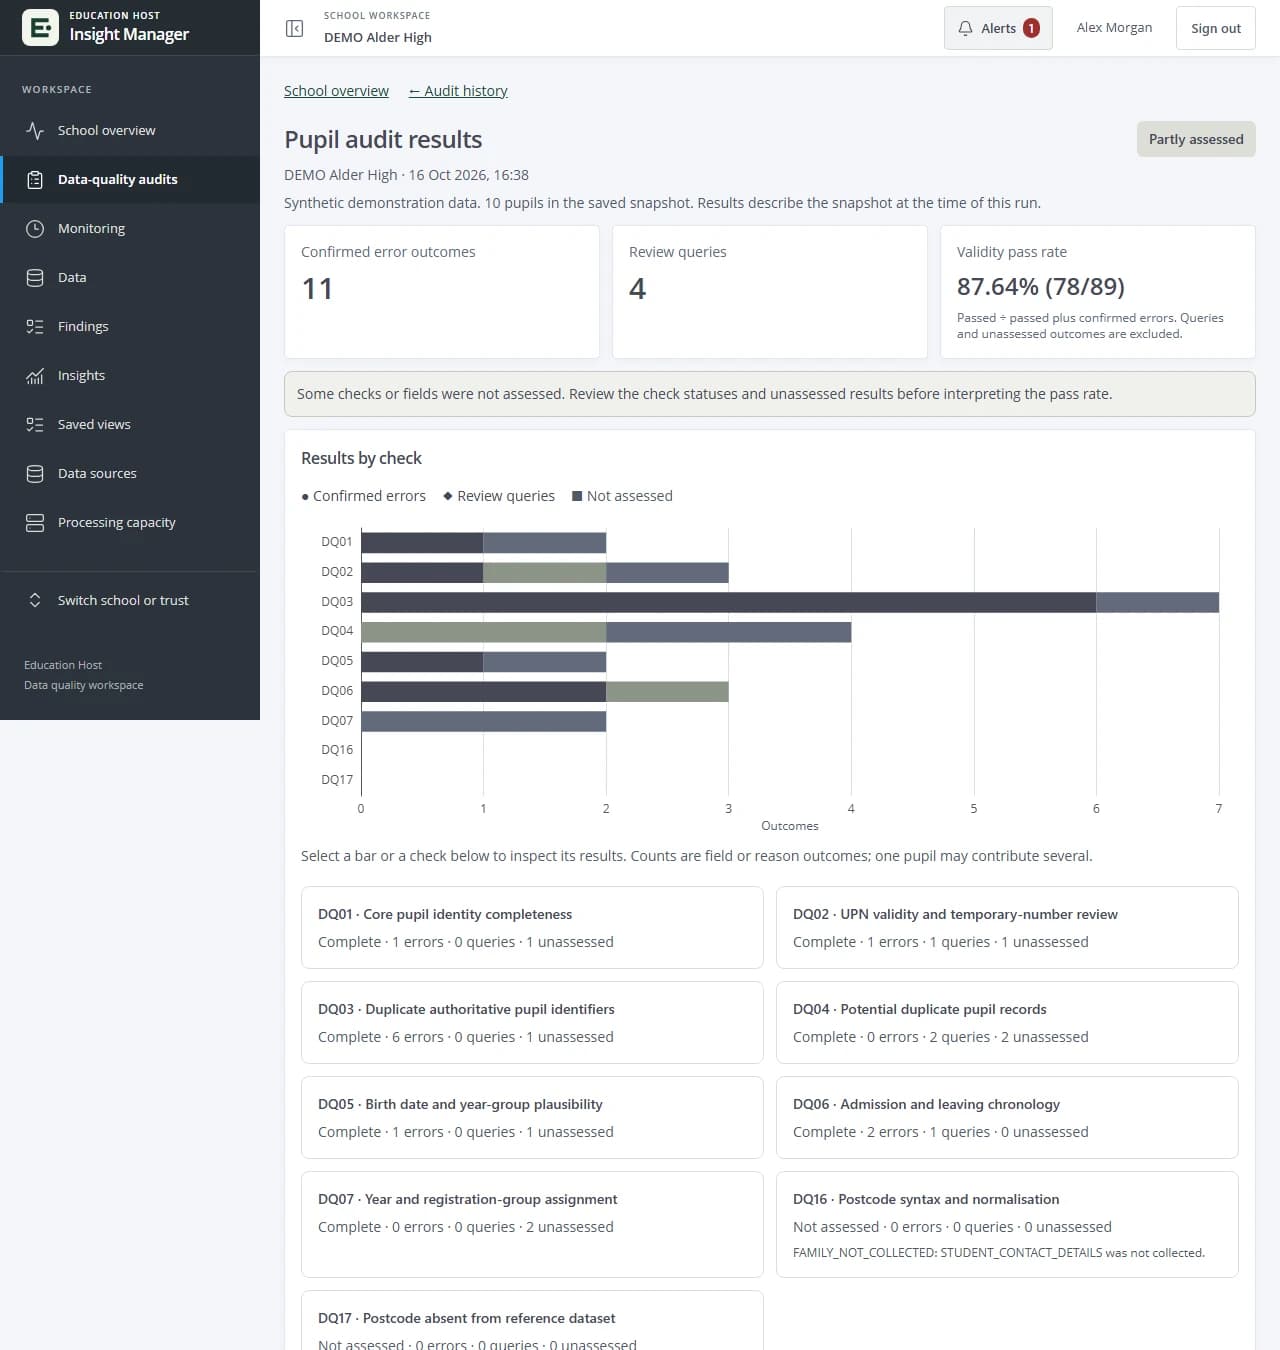Open the Data section
The width and height of the screenshot is (1280, 1350).
click(130, 278)
